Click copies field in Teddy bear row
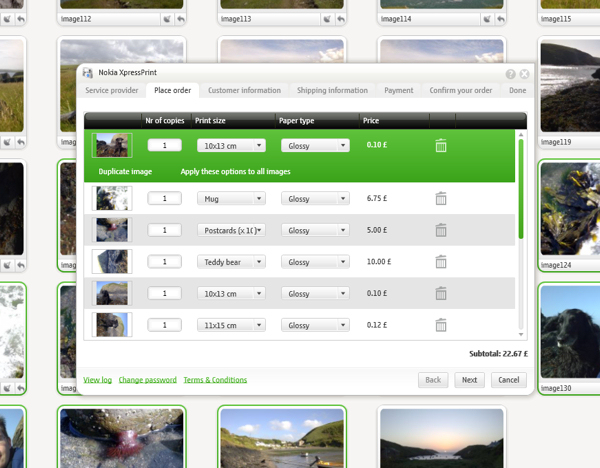 tap(165, 262)
